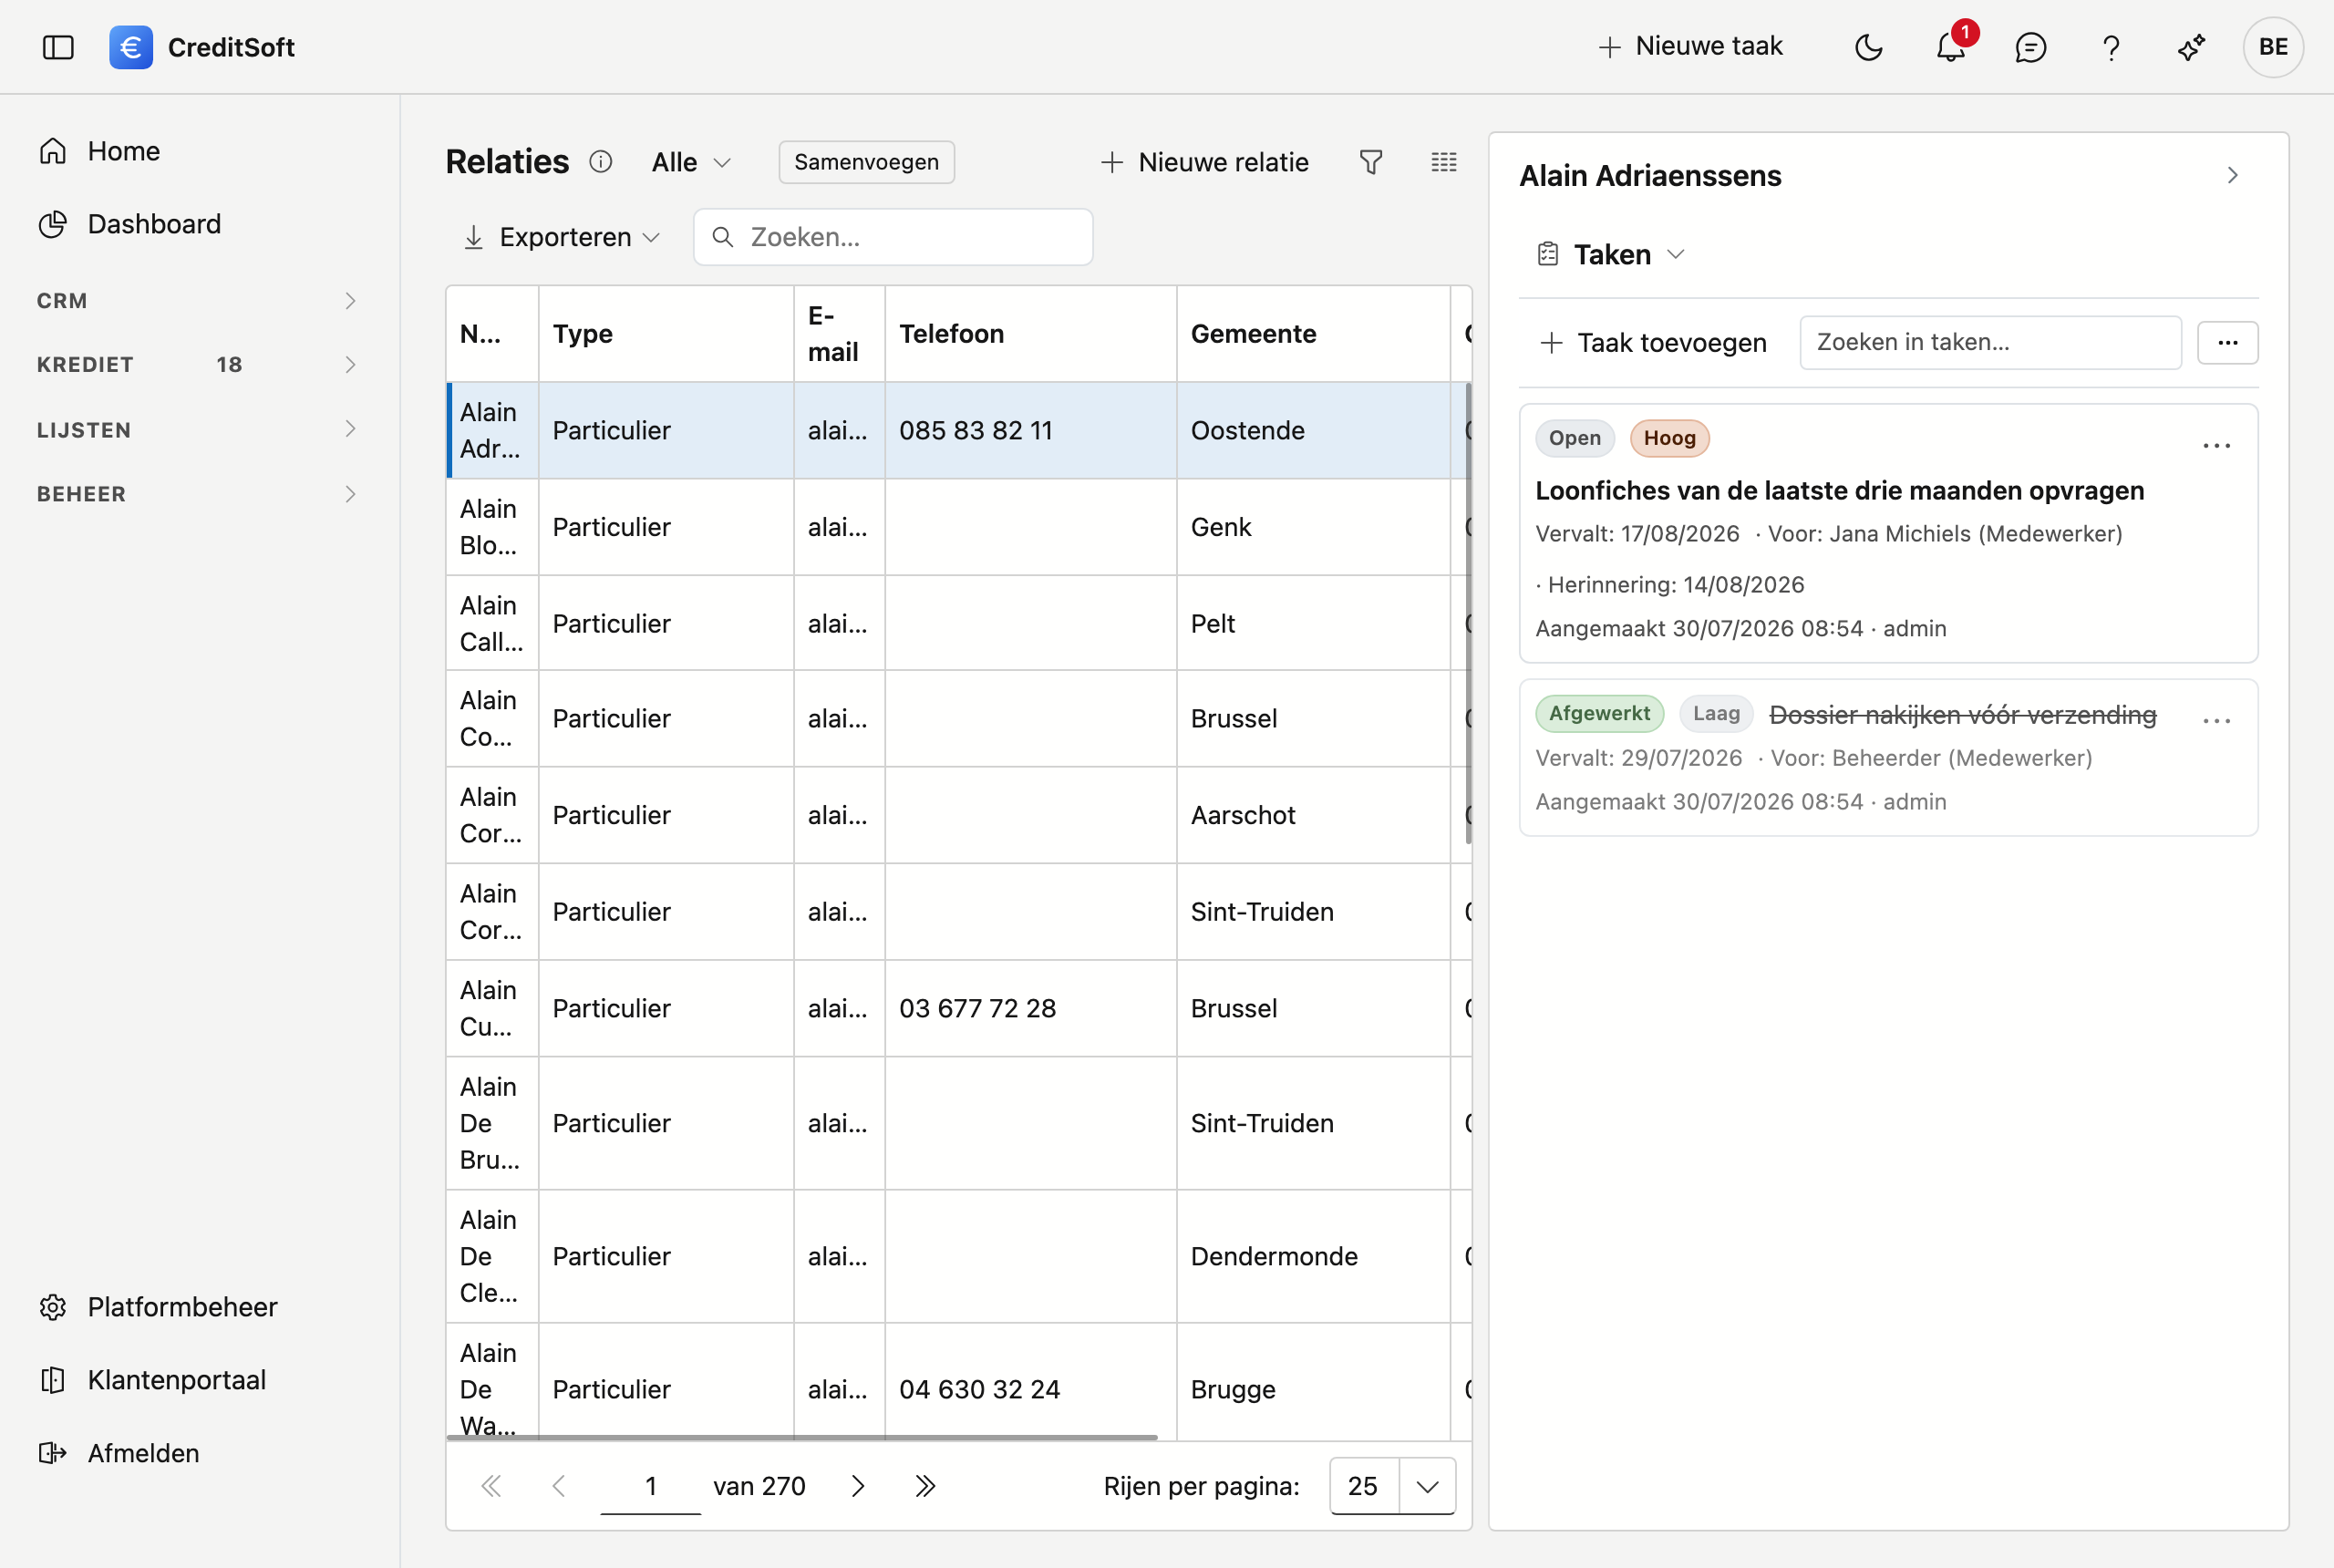Go to the next page
The height and width of the screenshot is (1568, 2334).
click(857, 1487)
